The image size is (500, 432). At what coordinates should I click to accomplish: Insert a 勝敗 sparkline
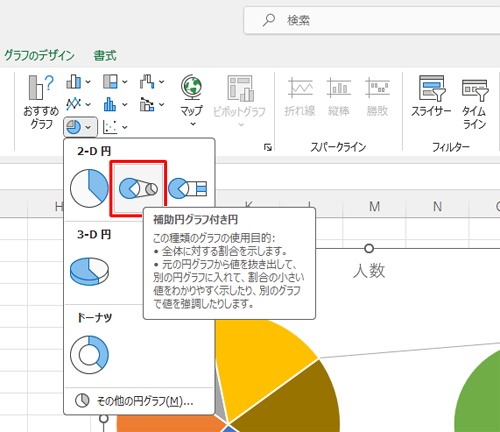[x=377, y=96]
